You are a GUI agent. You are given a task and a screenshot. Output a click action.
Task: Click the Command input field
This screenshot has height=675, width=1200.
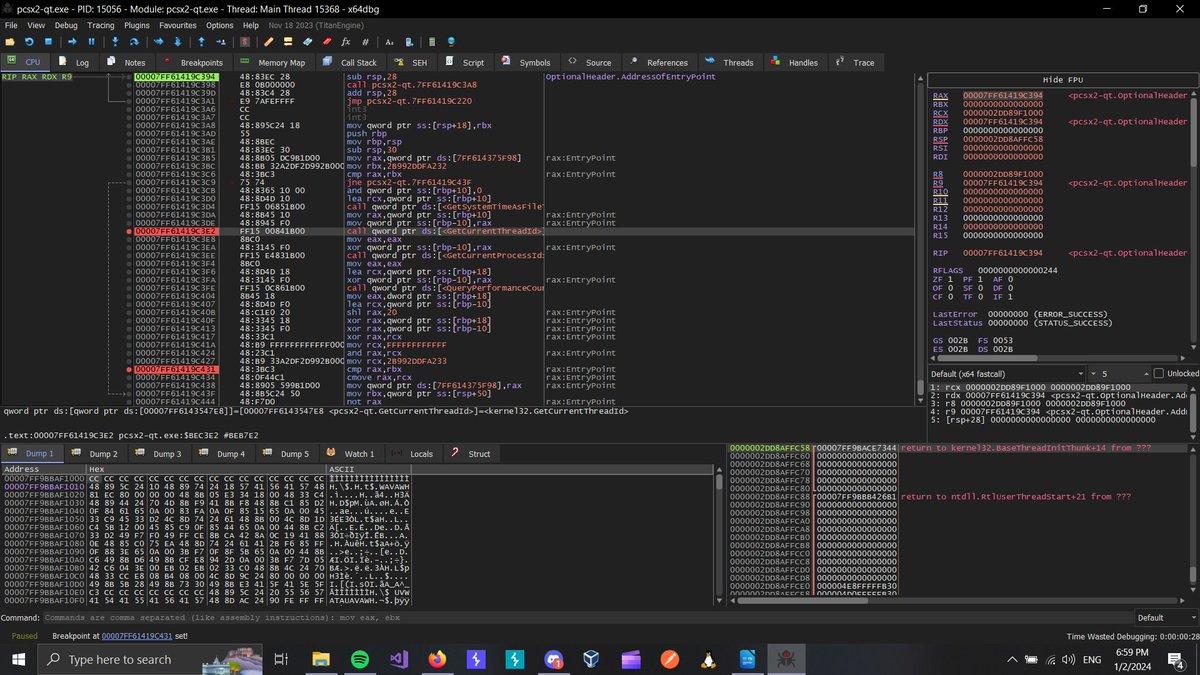point(590,617)
